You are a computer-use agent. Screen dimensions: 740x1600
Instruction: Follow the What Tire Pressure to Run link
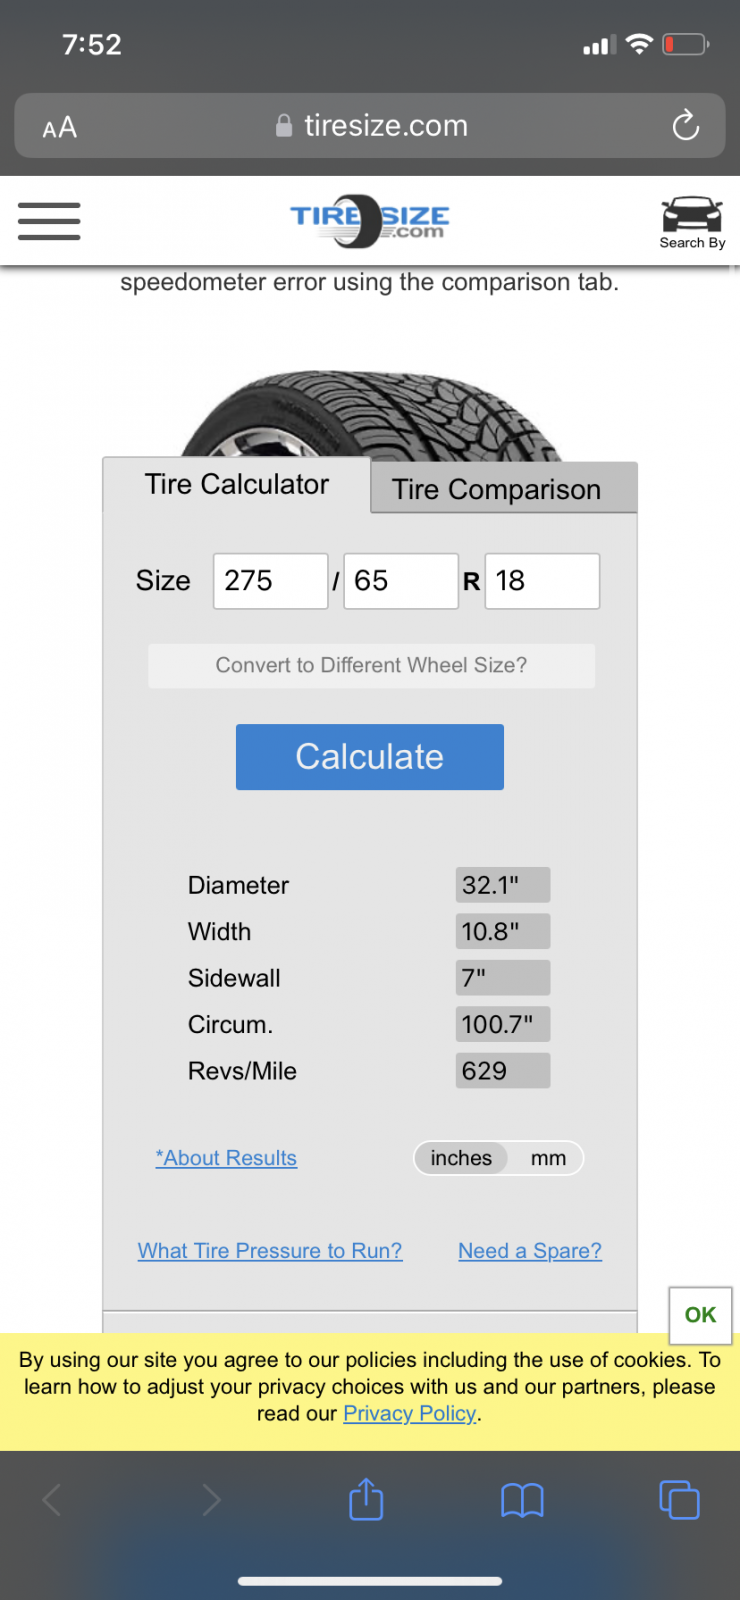click(x=270, y=1251)
